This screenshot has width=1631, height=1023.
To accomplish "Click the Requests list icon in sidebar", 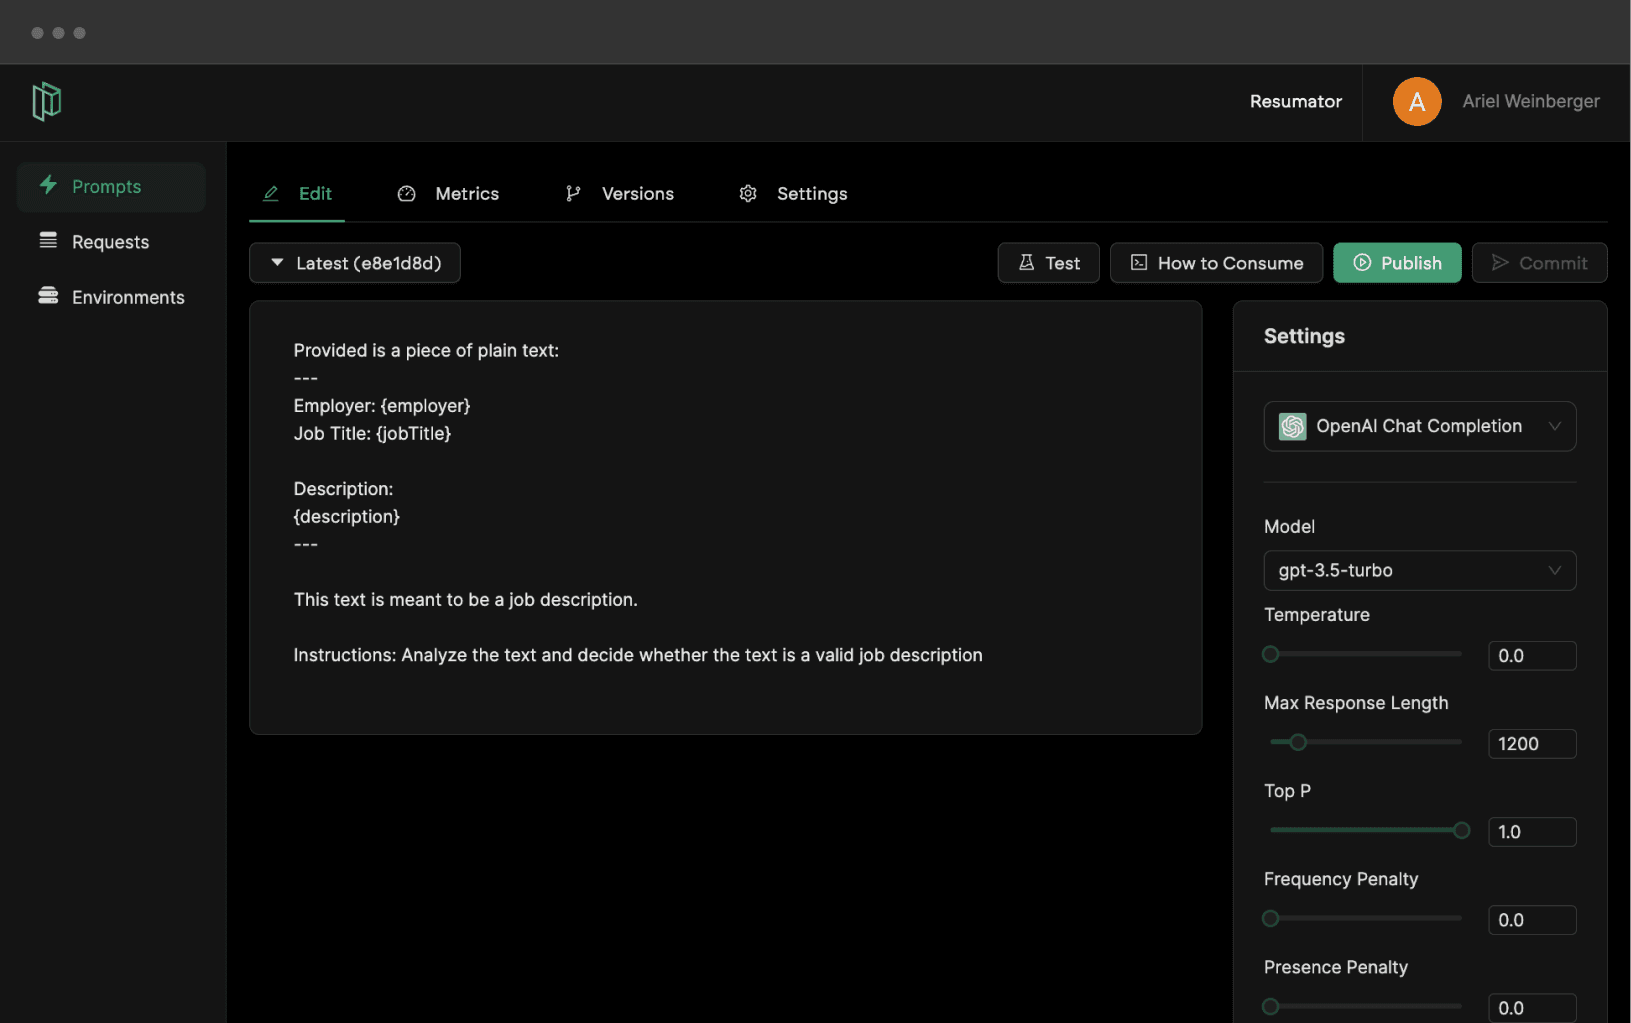I will (48, 241).
